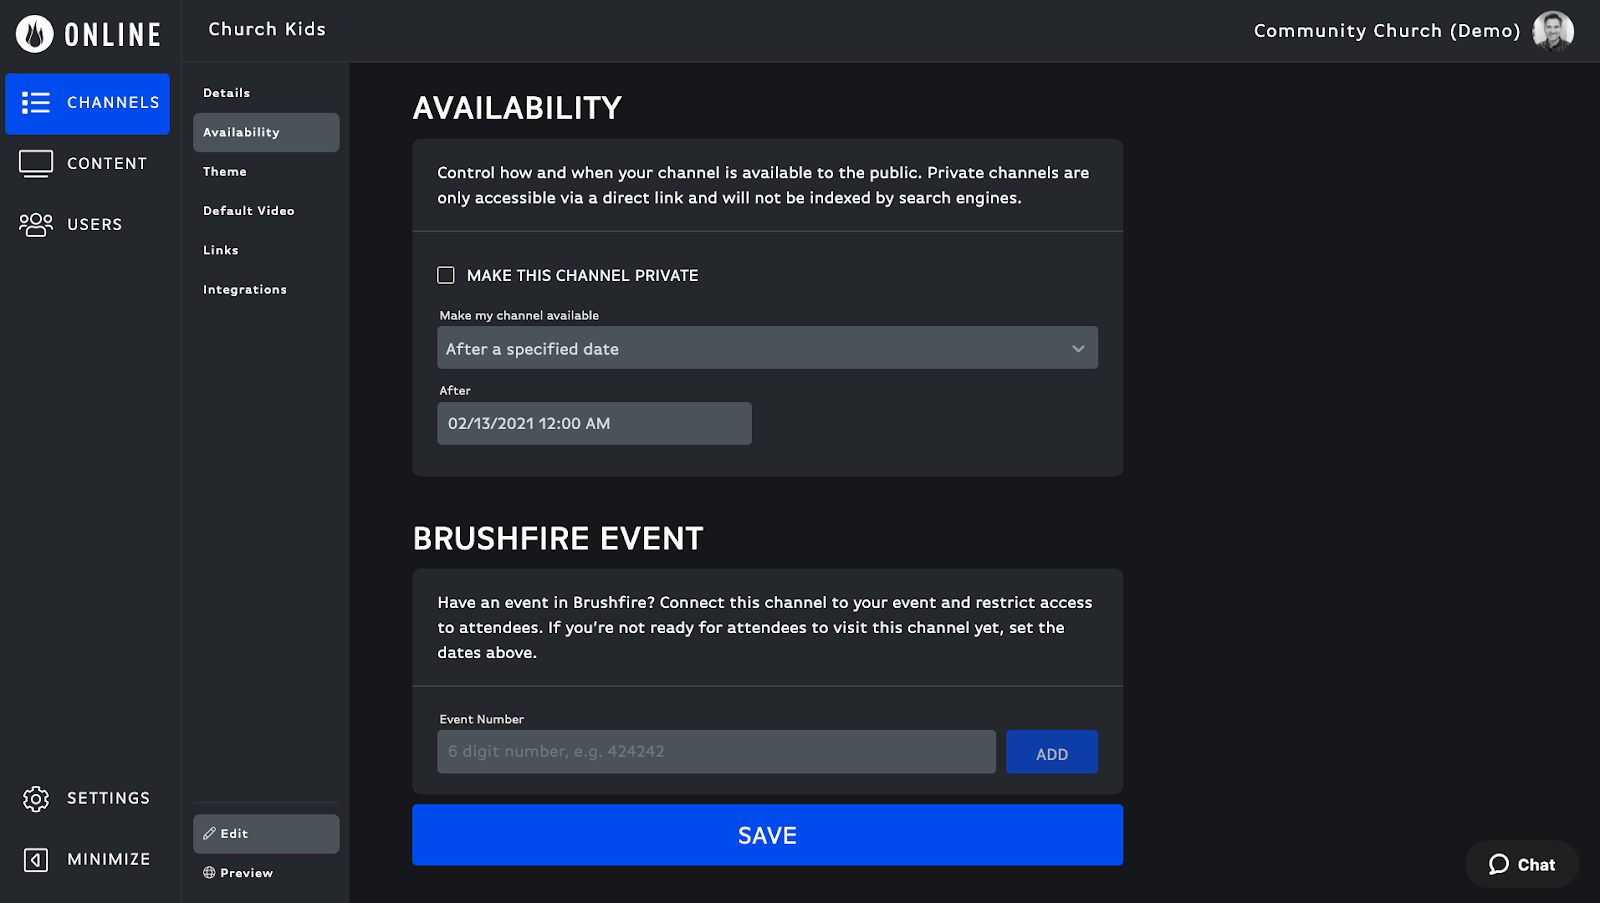Screen dimensions: 1600x903
Task: Open Settings via the gear icon
Action: point(35,798)
